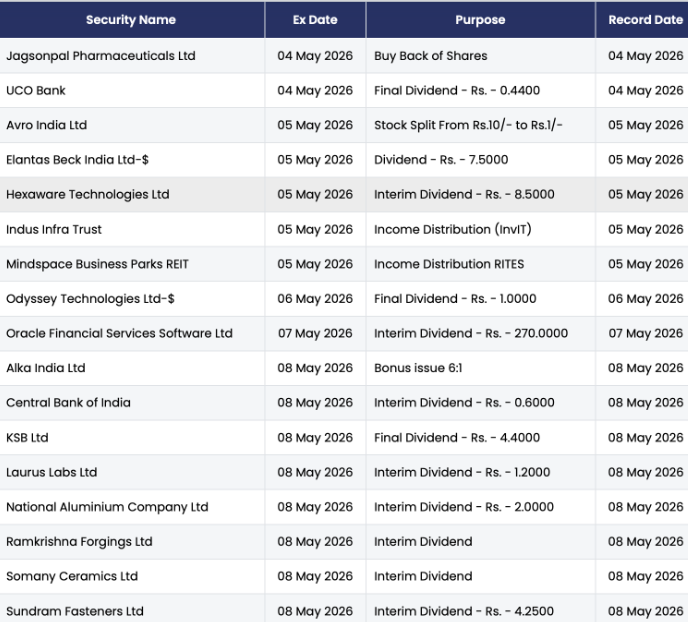
Task: Click the Purpose column header
Action: pos(480,20)
